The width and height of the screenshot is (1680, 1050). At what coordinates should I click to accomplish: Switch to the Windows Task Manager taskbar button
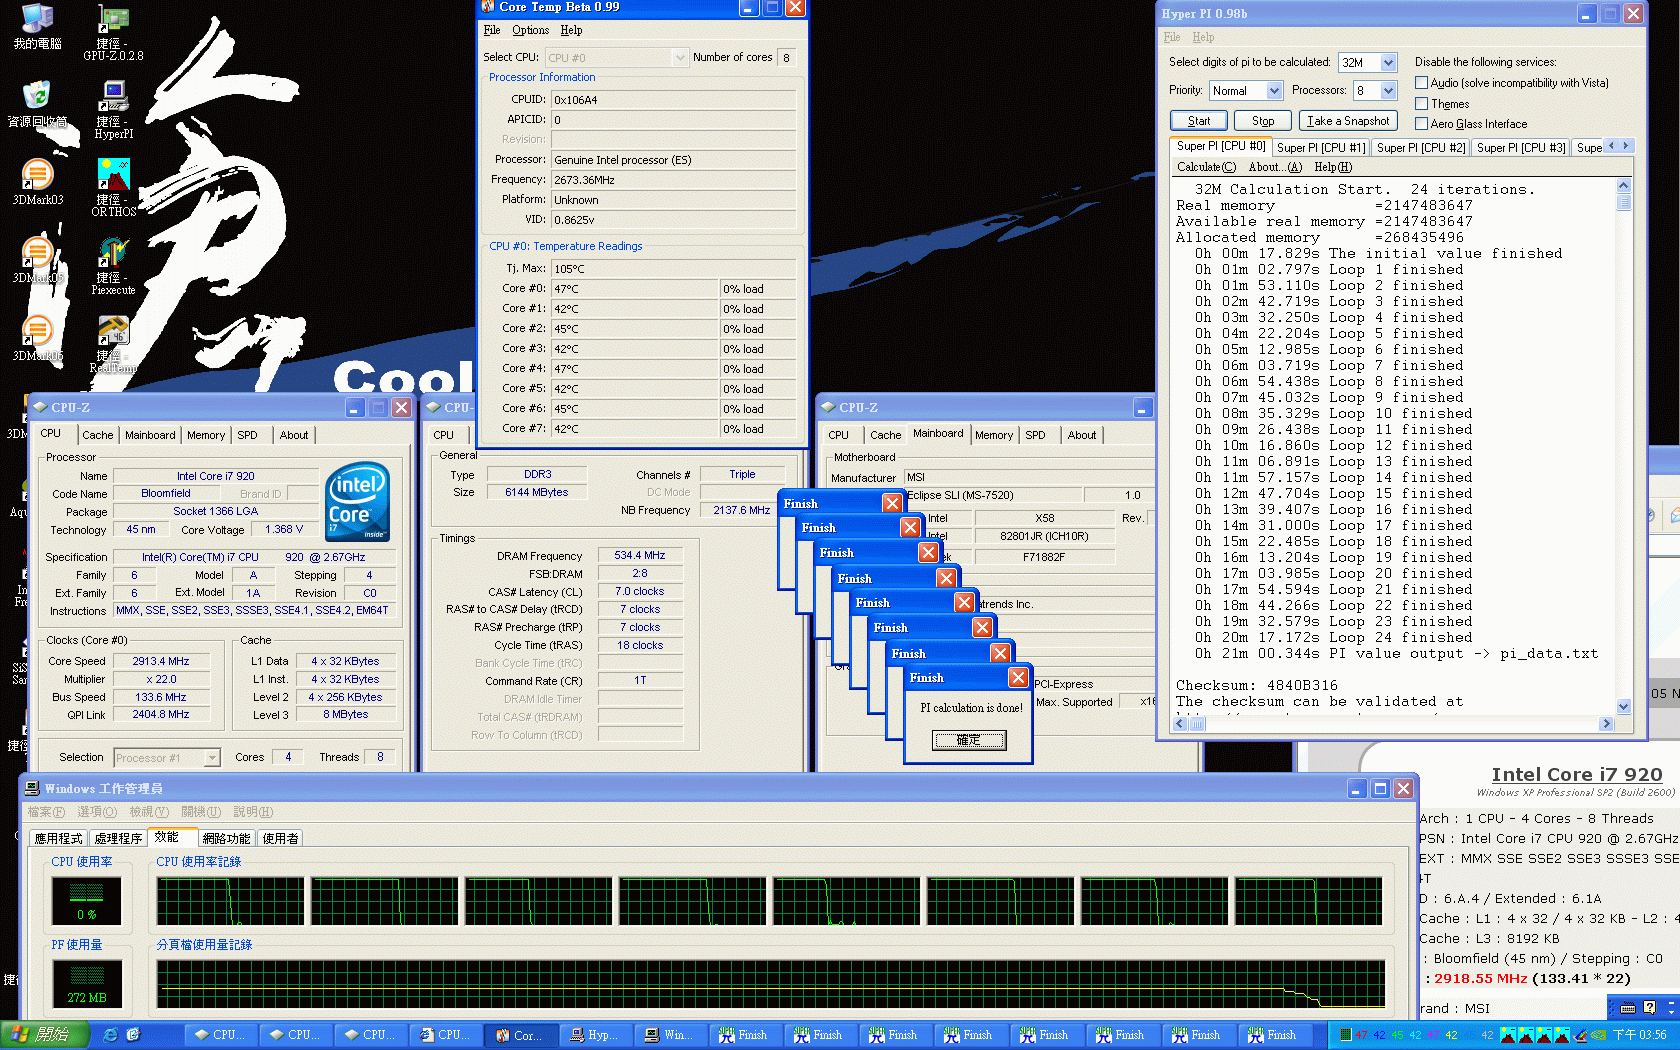(x=672, y=1035)
